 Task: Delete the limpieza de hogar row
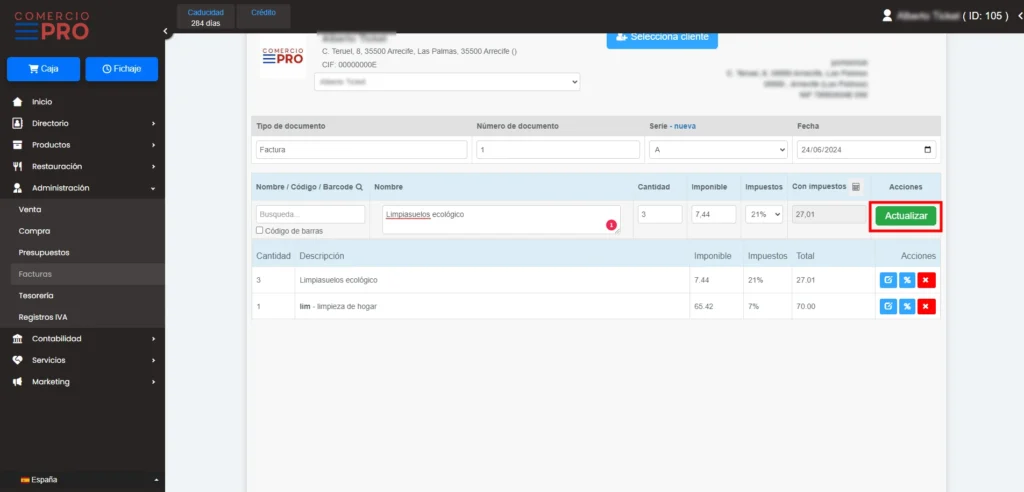tap(926, 306)
